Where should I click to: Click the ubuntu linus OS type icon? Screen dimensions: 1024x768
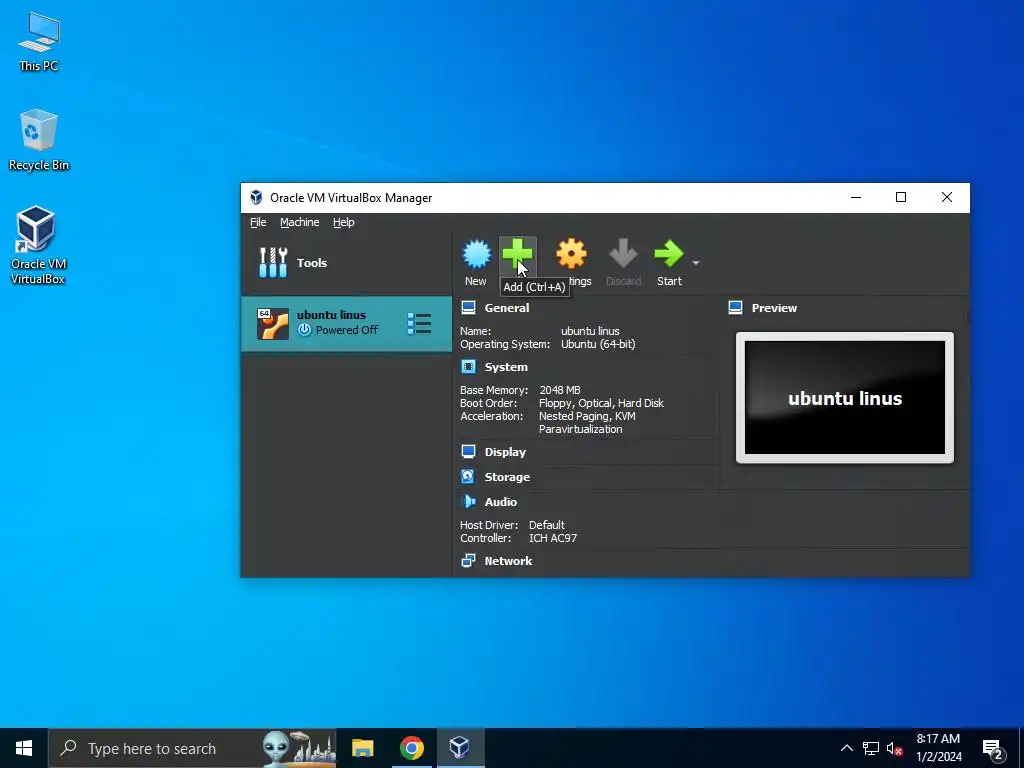click(273, 324)
